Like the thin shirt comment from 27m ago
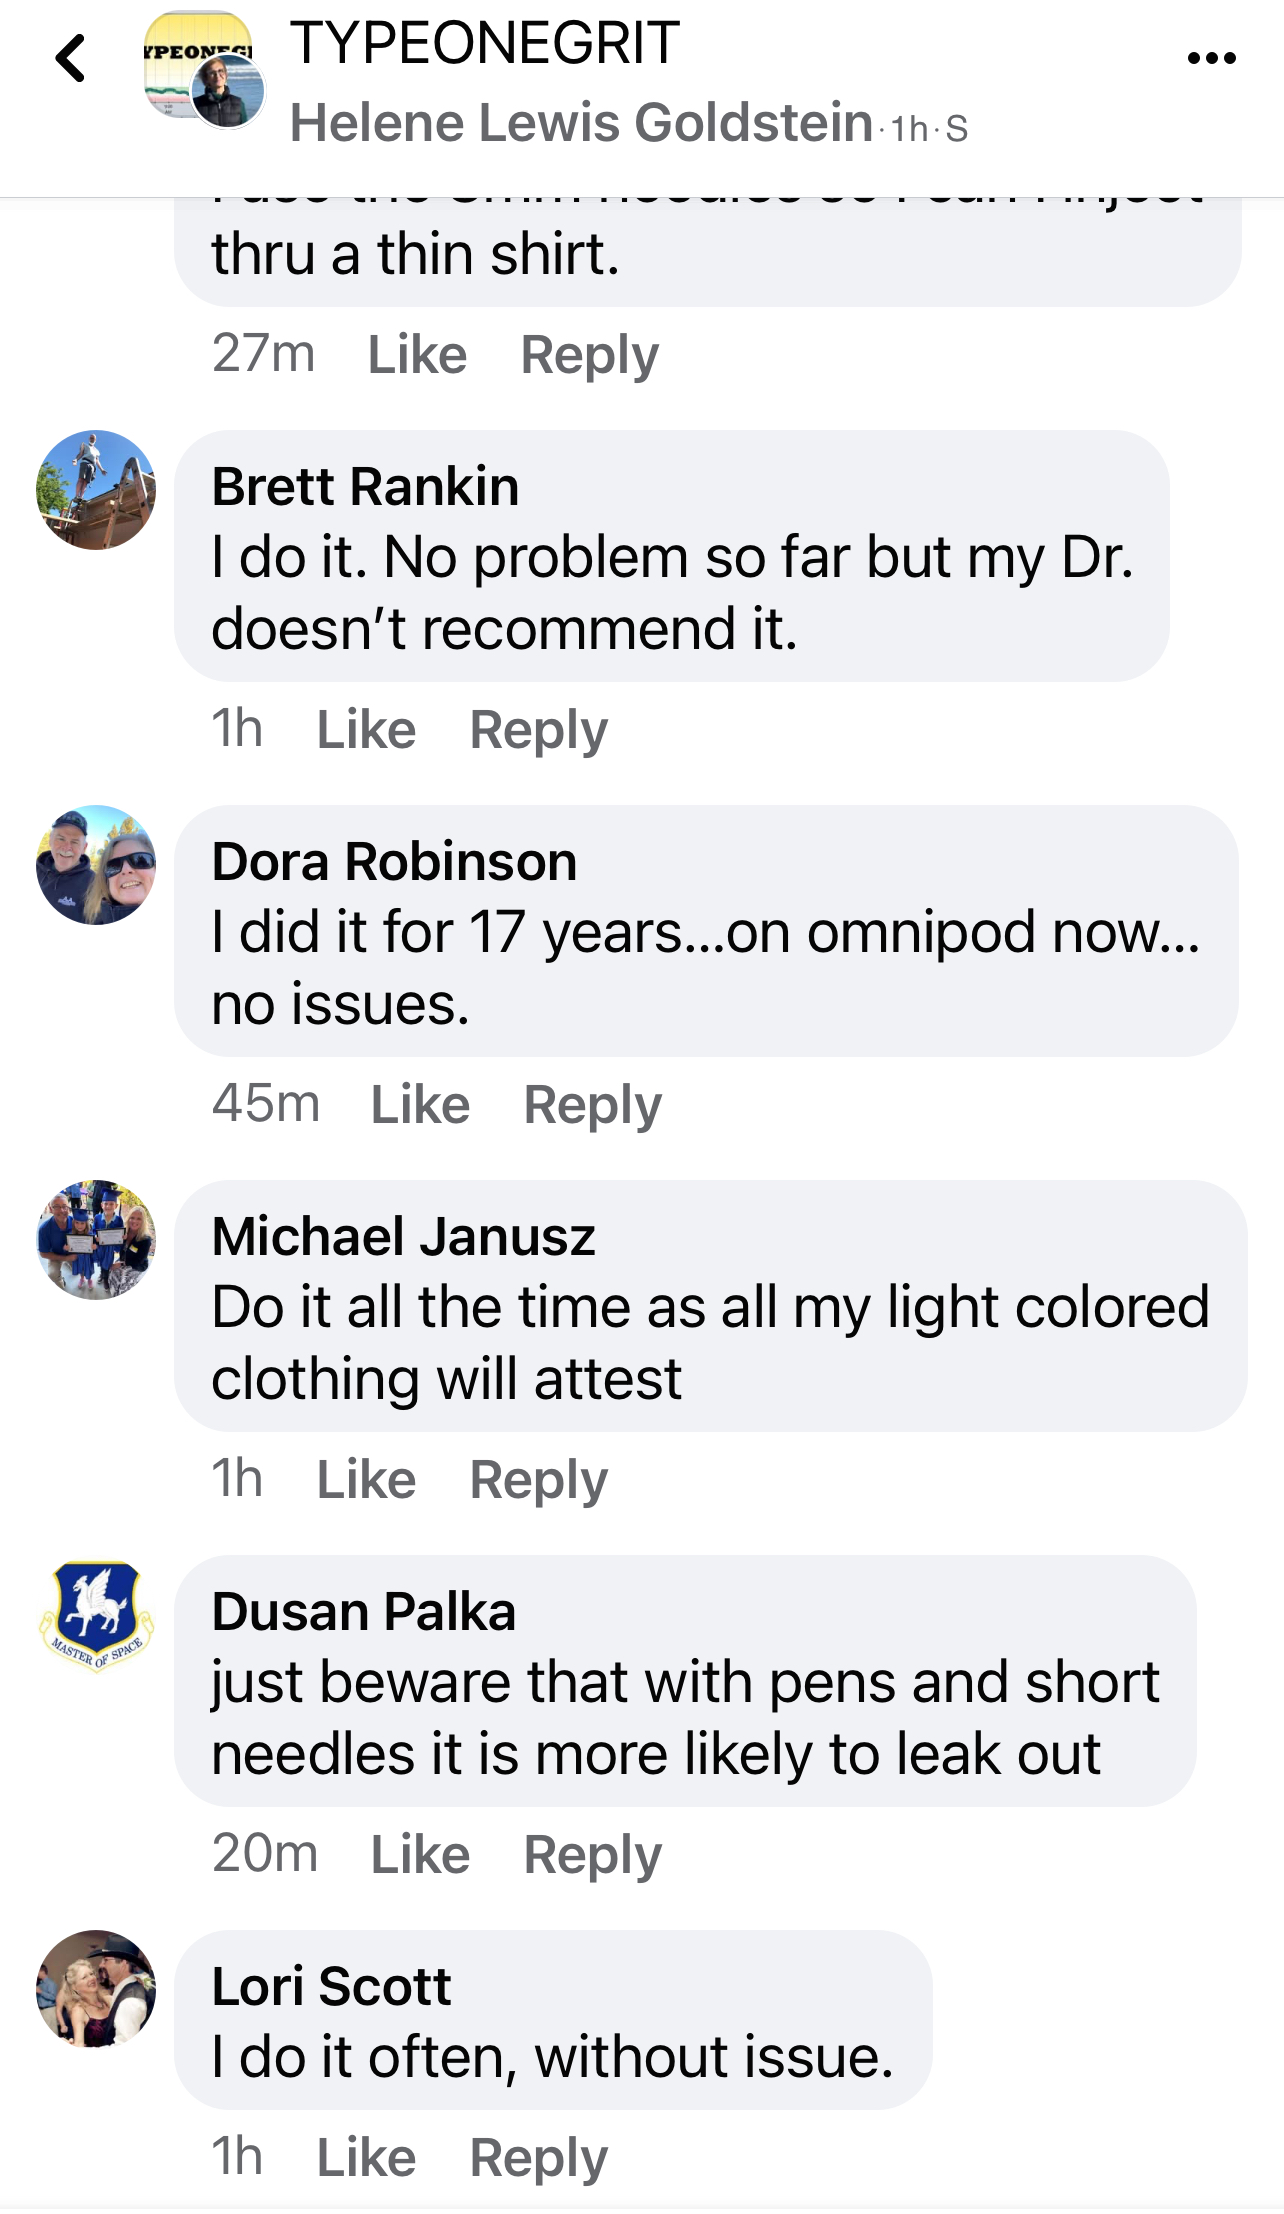The height and width of the screenshot is (2214, 1284). click(x=417, y=354)
